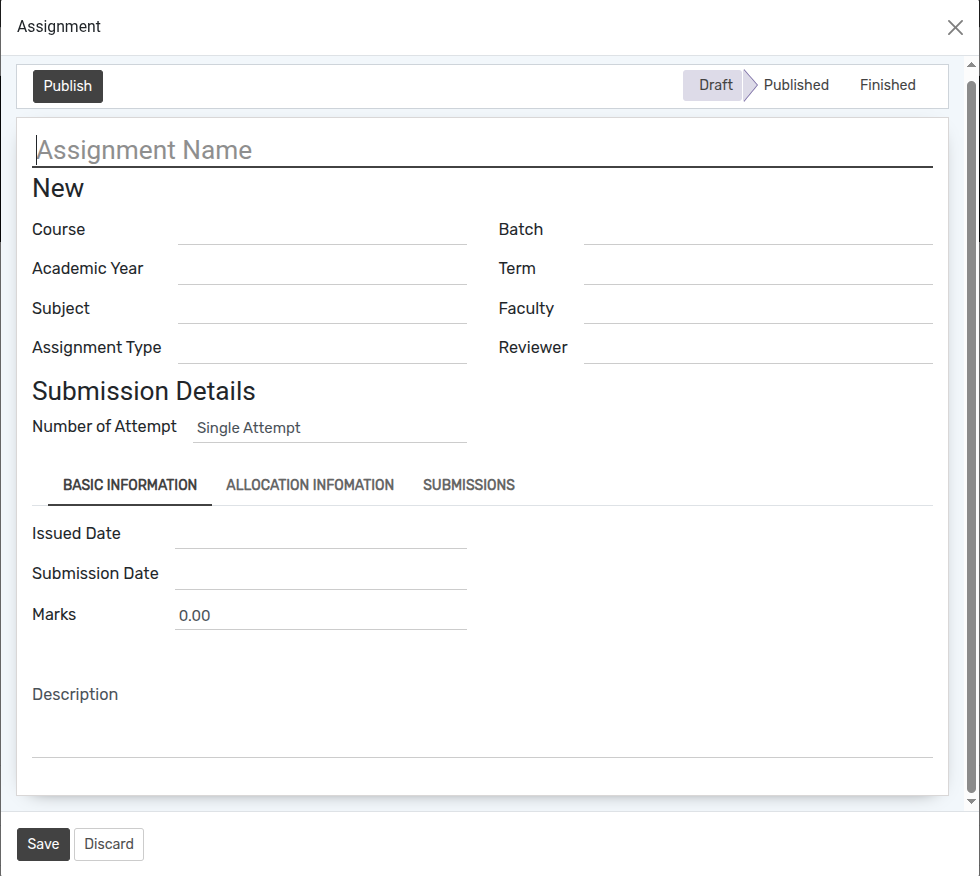Click the Course label
980x876 pixels.
(x=58, y=230)
